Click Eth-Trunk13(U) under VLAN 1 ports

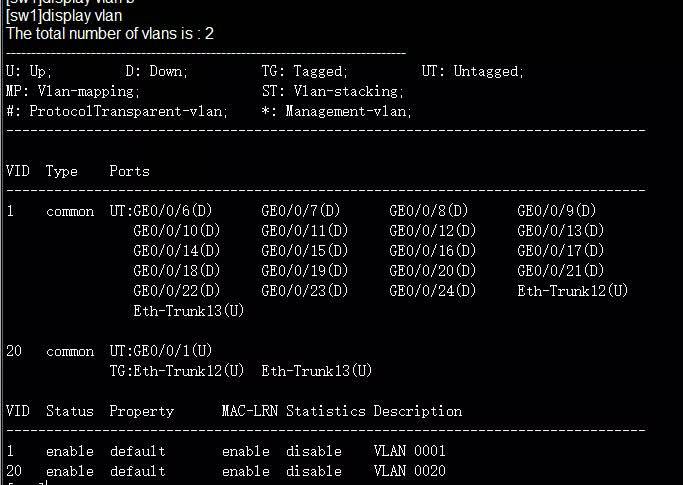(189, 311)
